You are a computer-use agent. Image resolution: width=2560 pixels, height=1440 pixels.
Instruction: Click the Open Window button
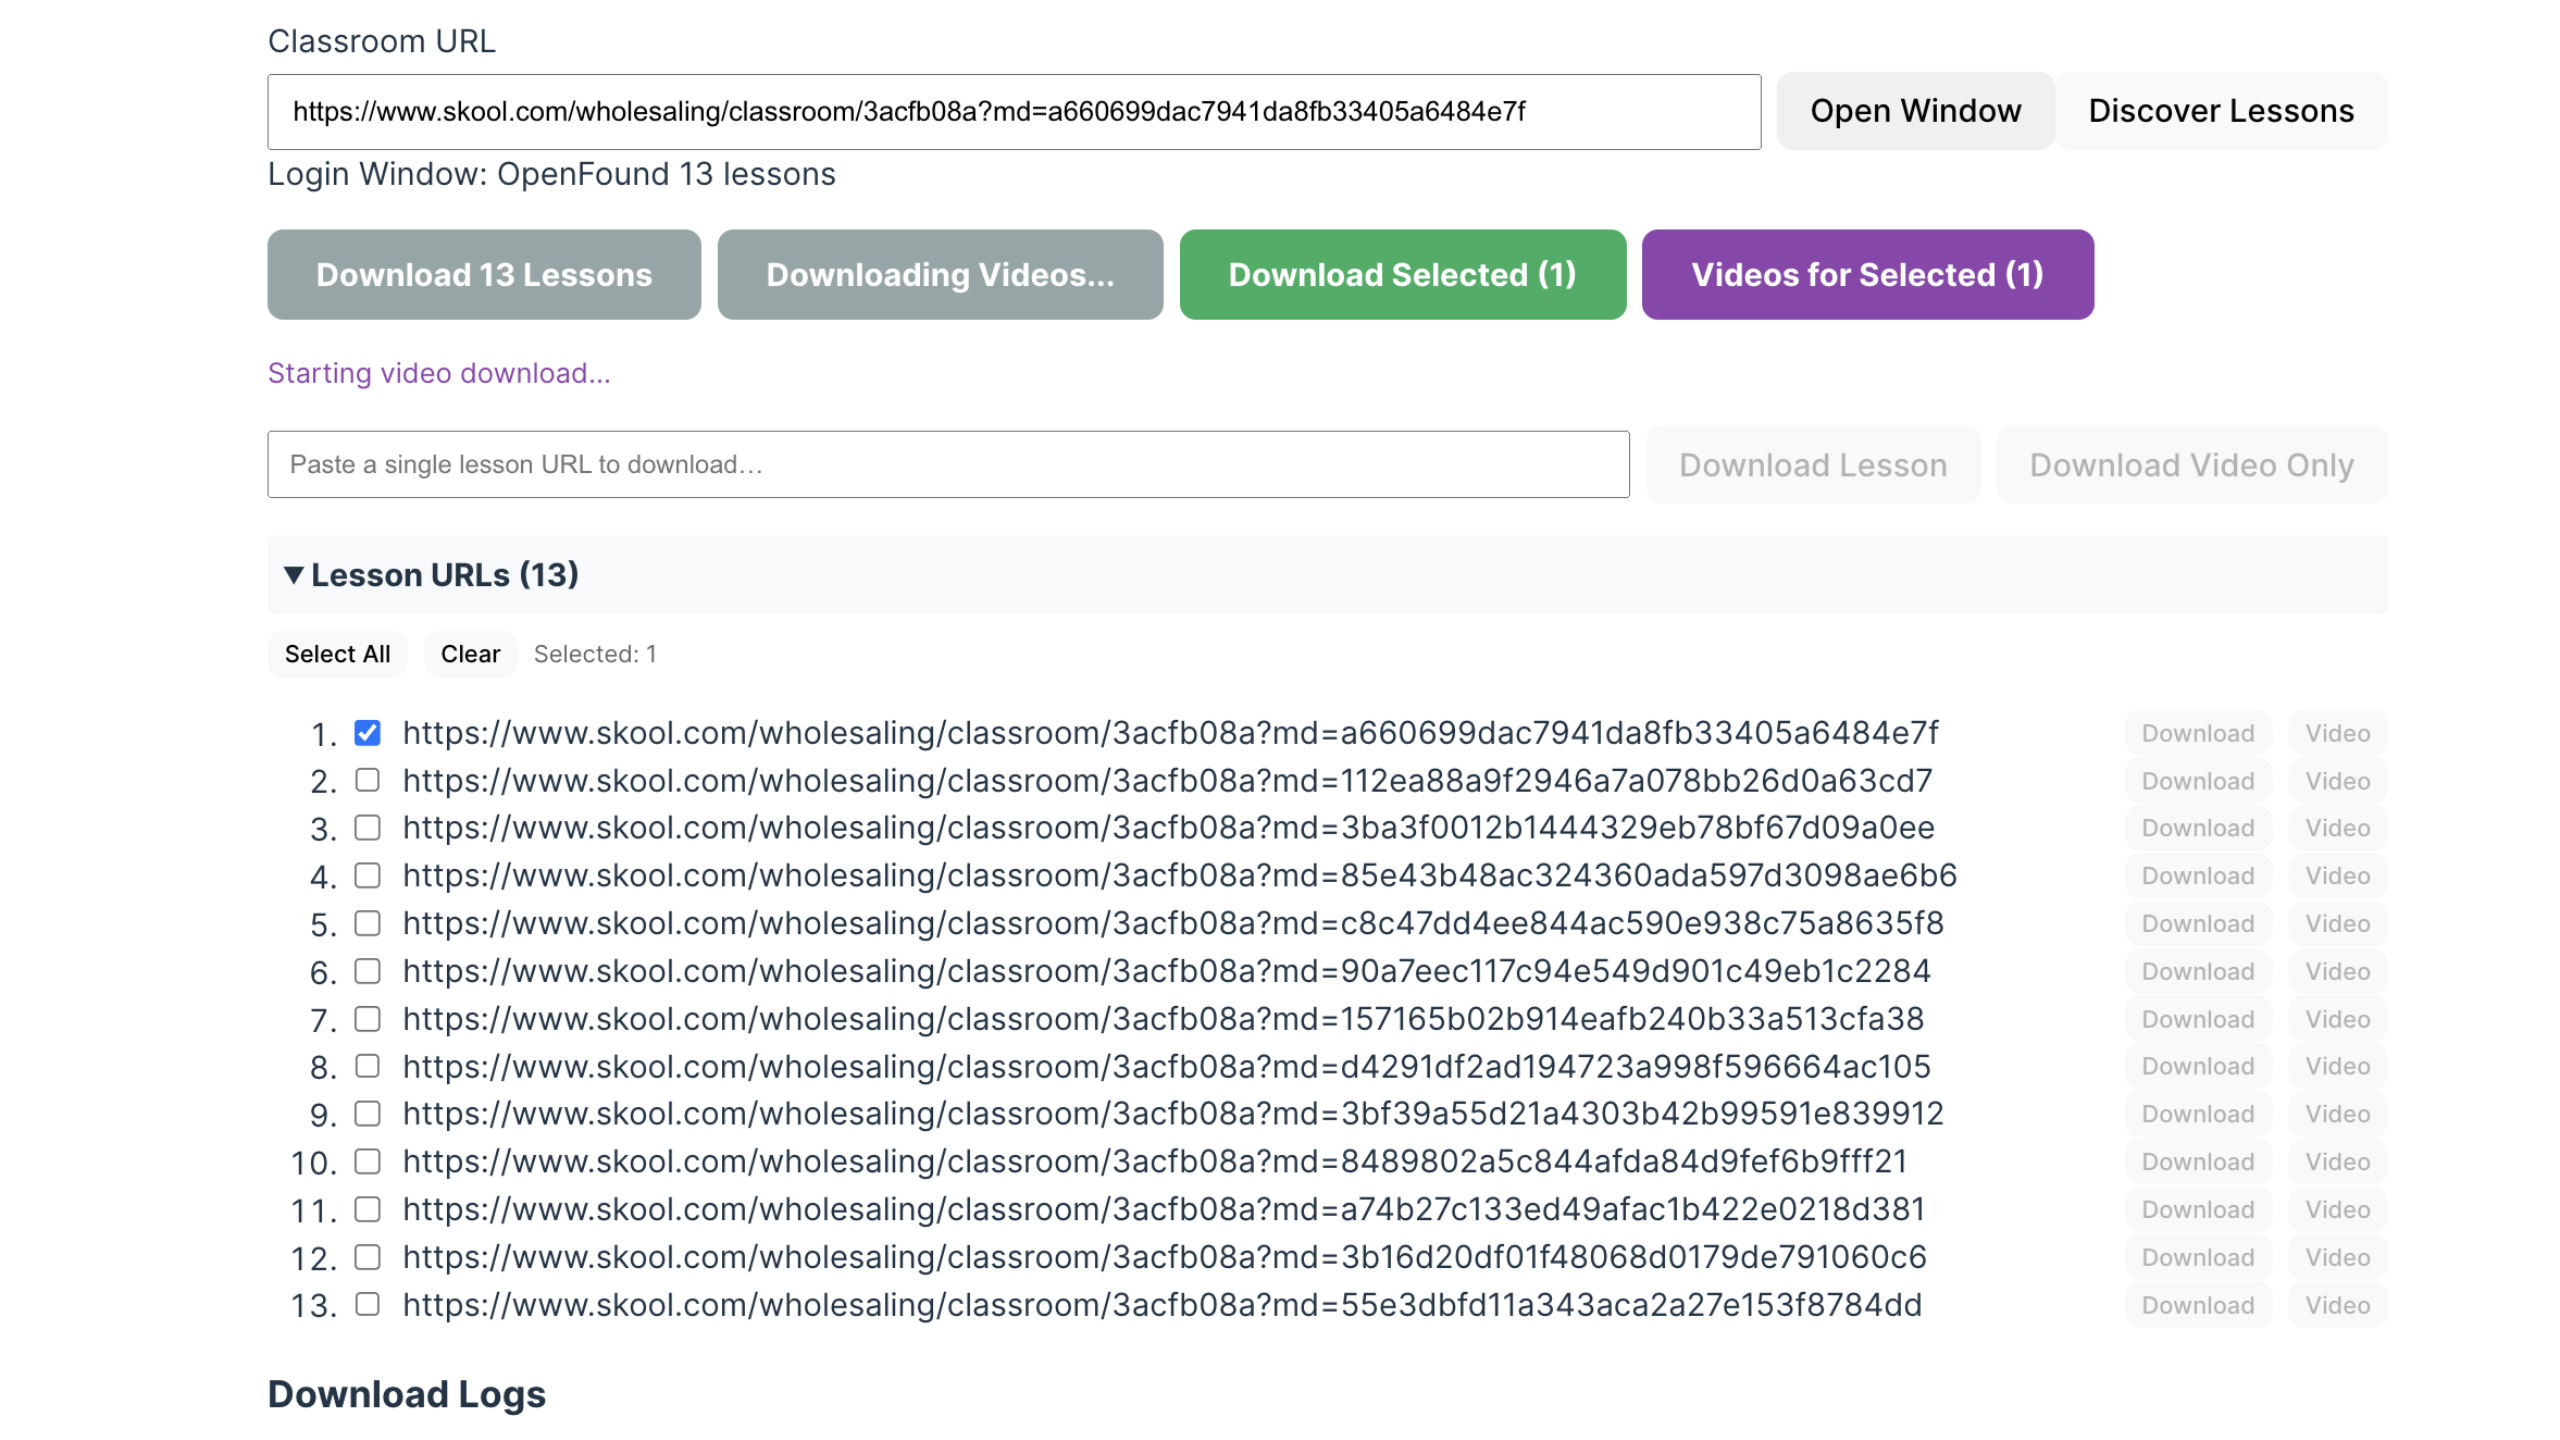click(x=1914, y=111)
